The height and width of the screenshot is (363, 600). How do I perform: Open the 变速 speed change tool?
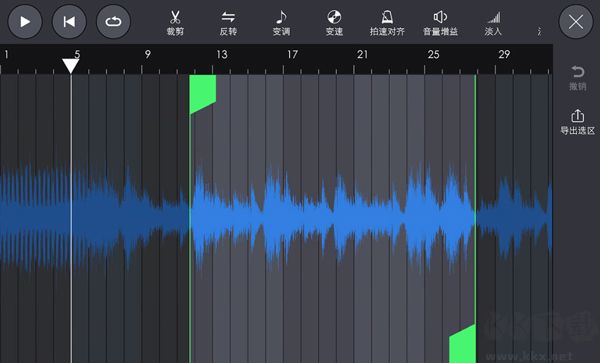point(334,23)
